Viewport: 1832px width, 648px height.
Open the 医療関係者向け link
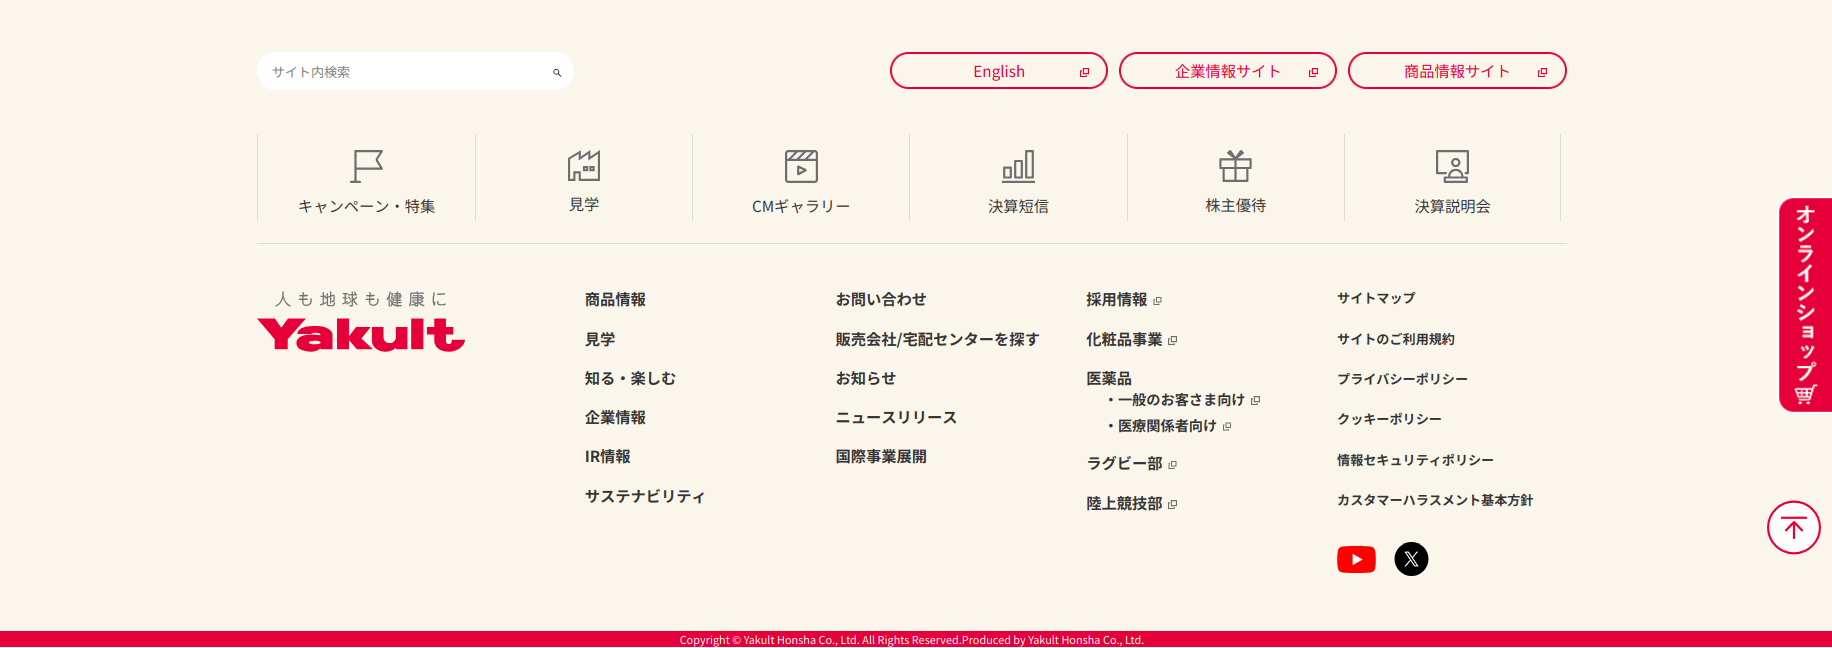click(1167, 426)
